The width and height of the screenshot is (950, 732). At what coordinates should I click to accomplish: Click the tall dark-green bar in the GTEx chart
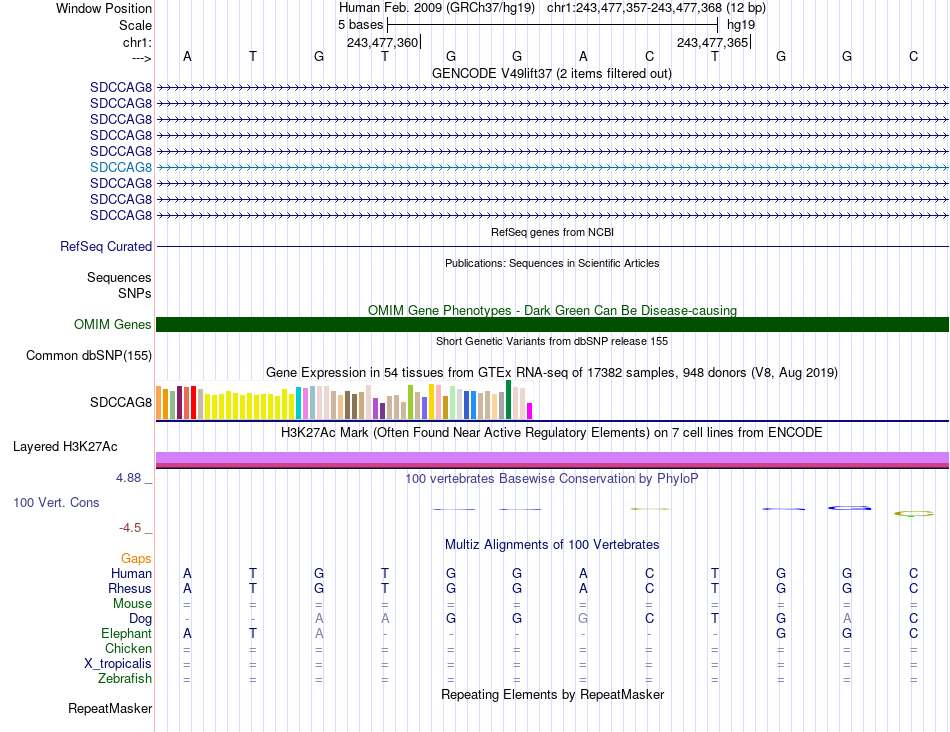(508, 399)
